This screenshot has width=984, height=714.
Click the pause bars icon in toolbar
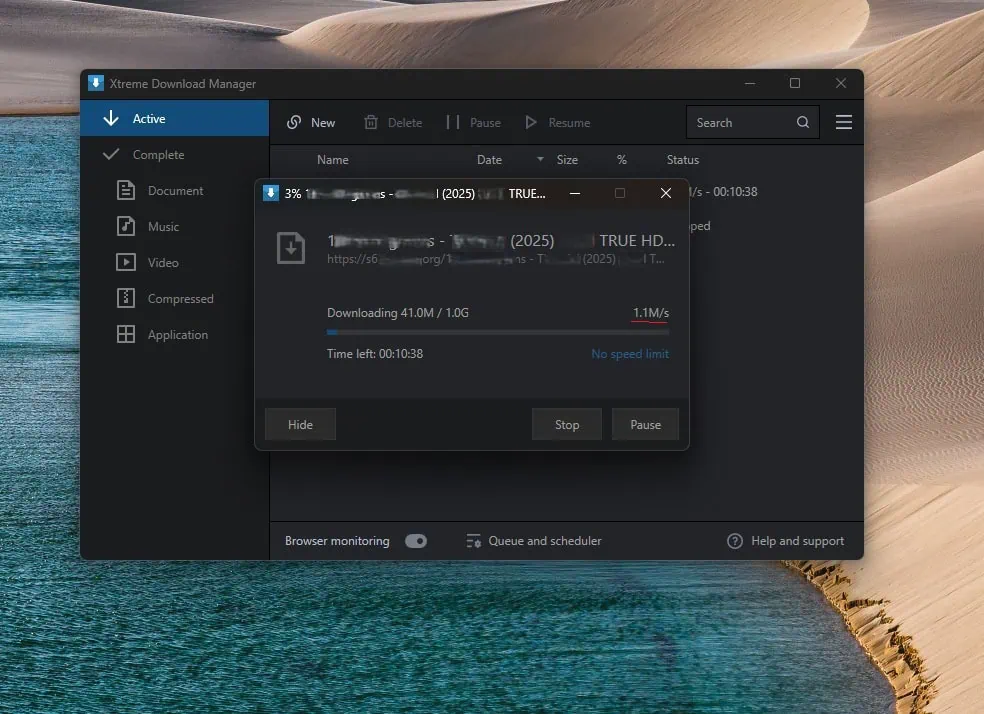(452, 122)
